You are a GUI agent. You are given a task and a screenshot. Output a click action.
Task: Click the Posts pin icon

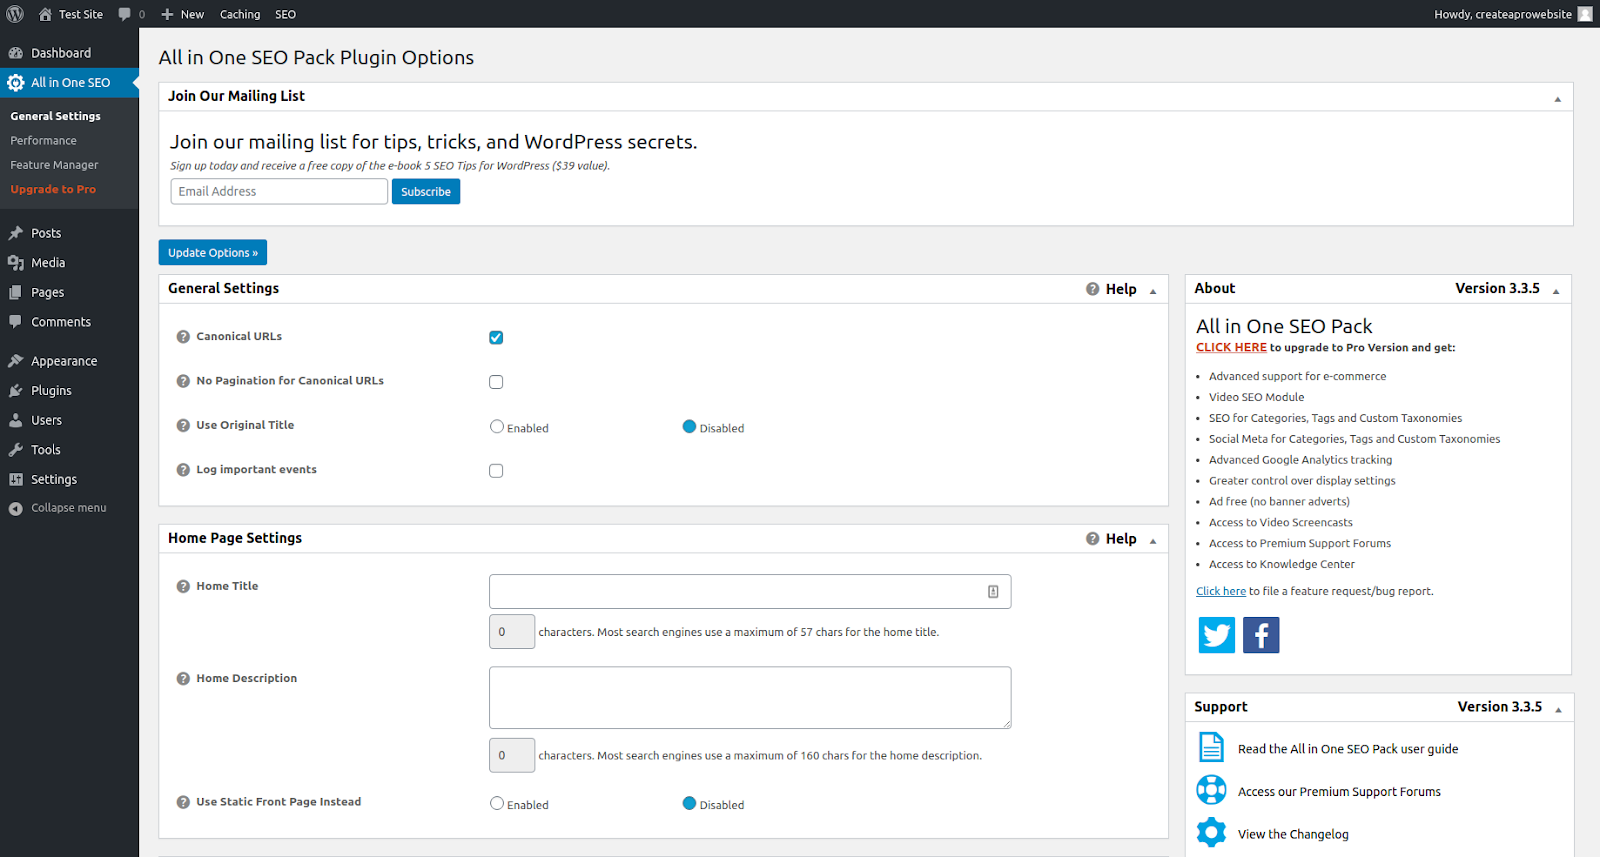[x=16, y=233]
